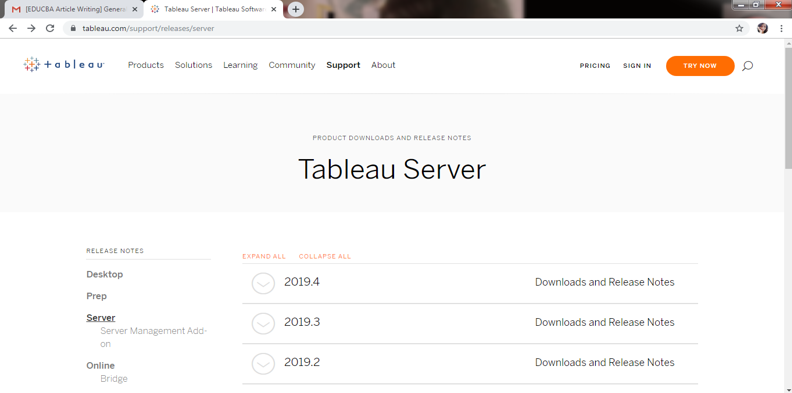Open the Chrome profile avatar
Screen dimensions: 792x393
(762, 28)
